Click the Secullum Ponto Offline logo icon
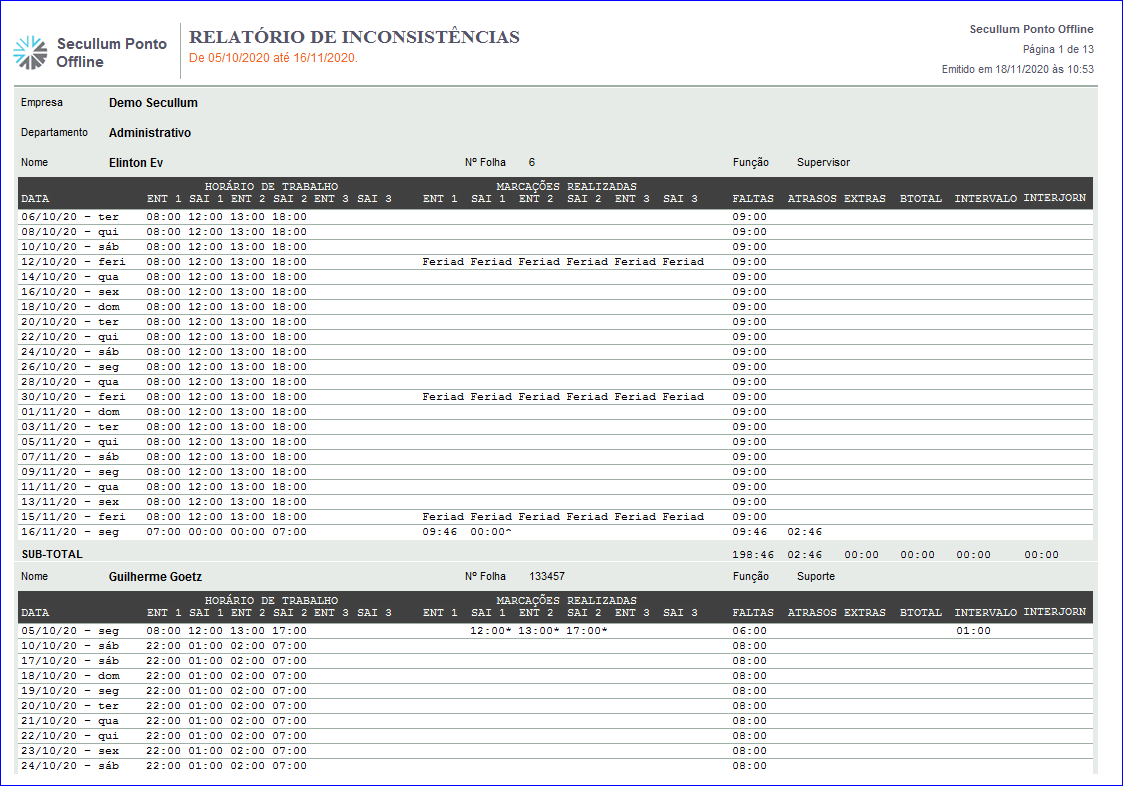Screen dimensions: 1123x786 tap(30, 52)
